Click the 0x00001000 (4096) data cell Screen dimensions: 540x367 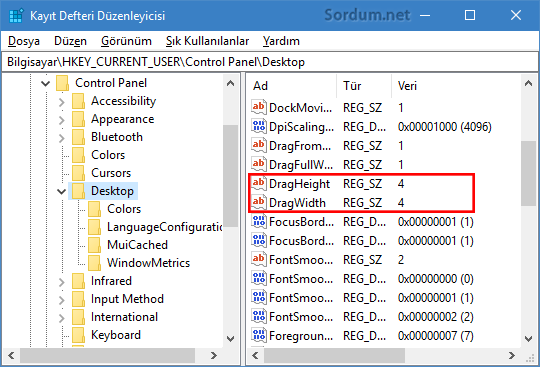(x=444, y=127)
